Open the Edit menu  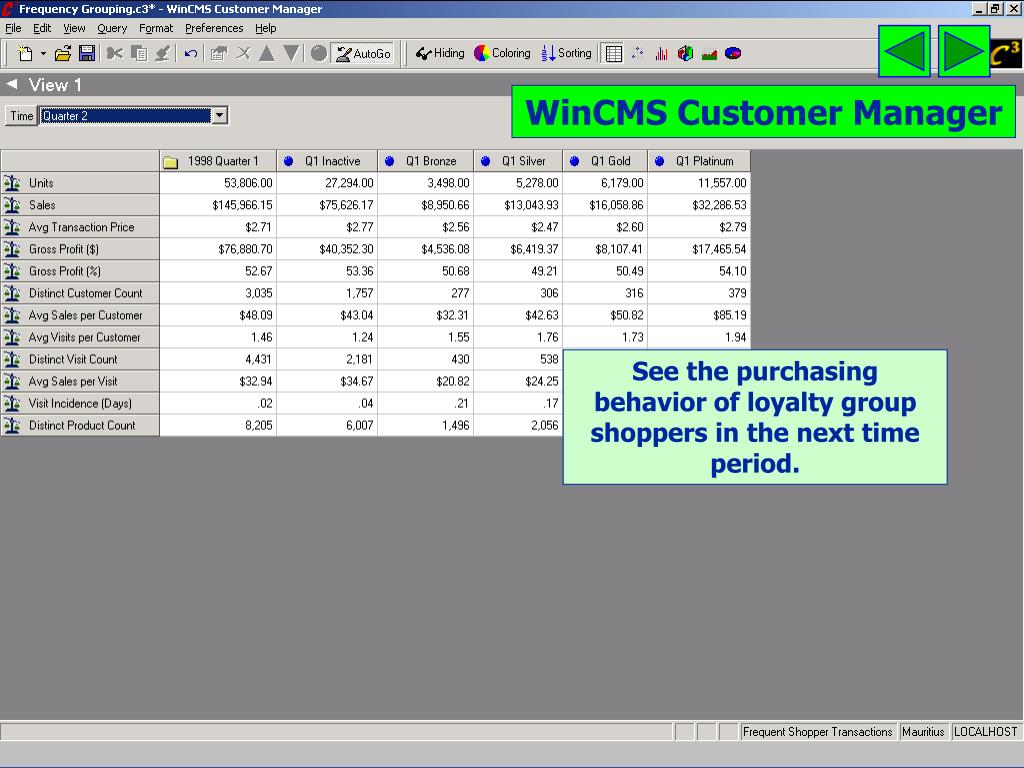pos(42,28)
